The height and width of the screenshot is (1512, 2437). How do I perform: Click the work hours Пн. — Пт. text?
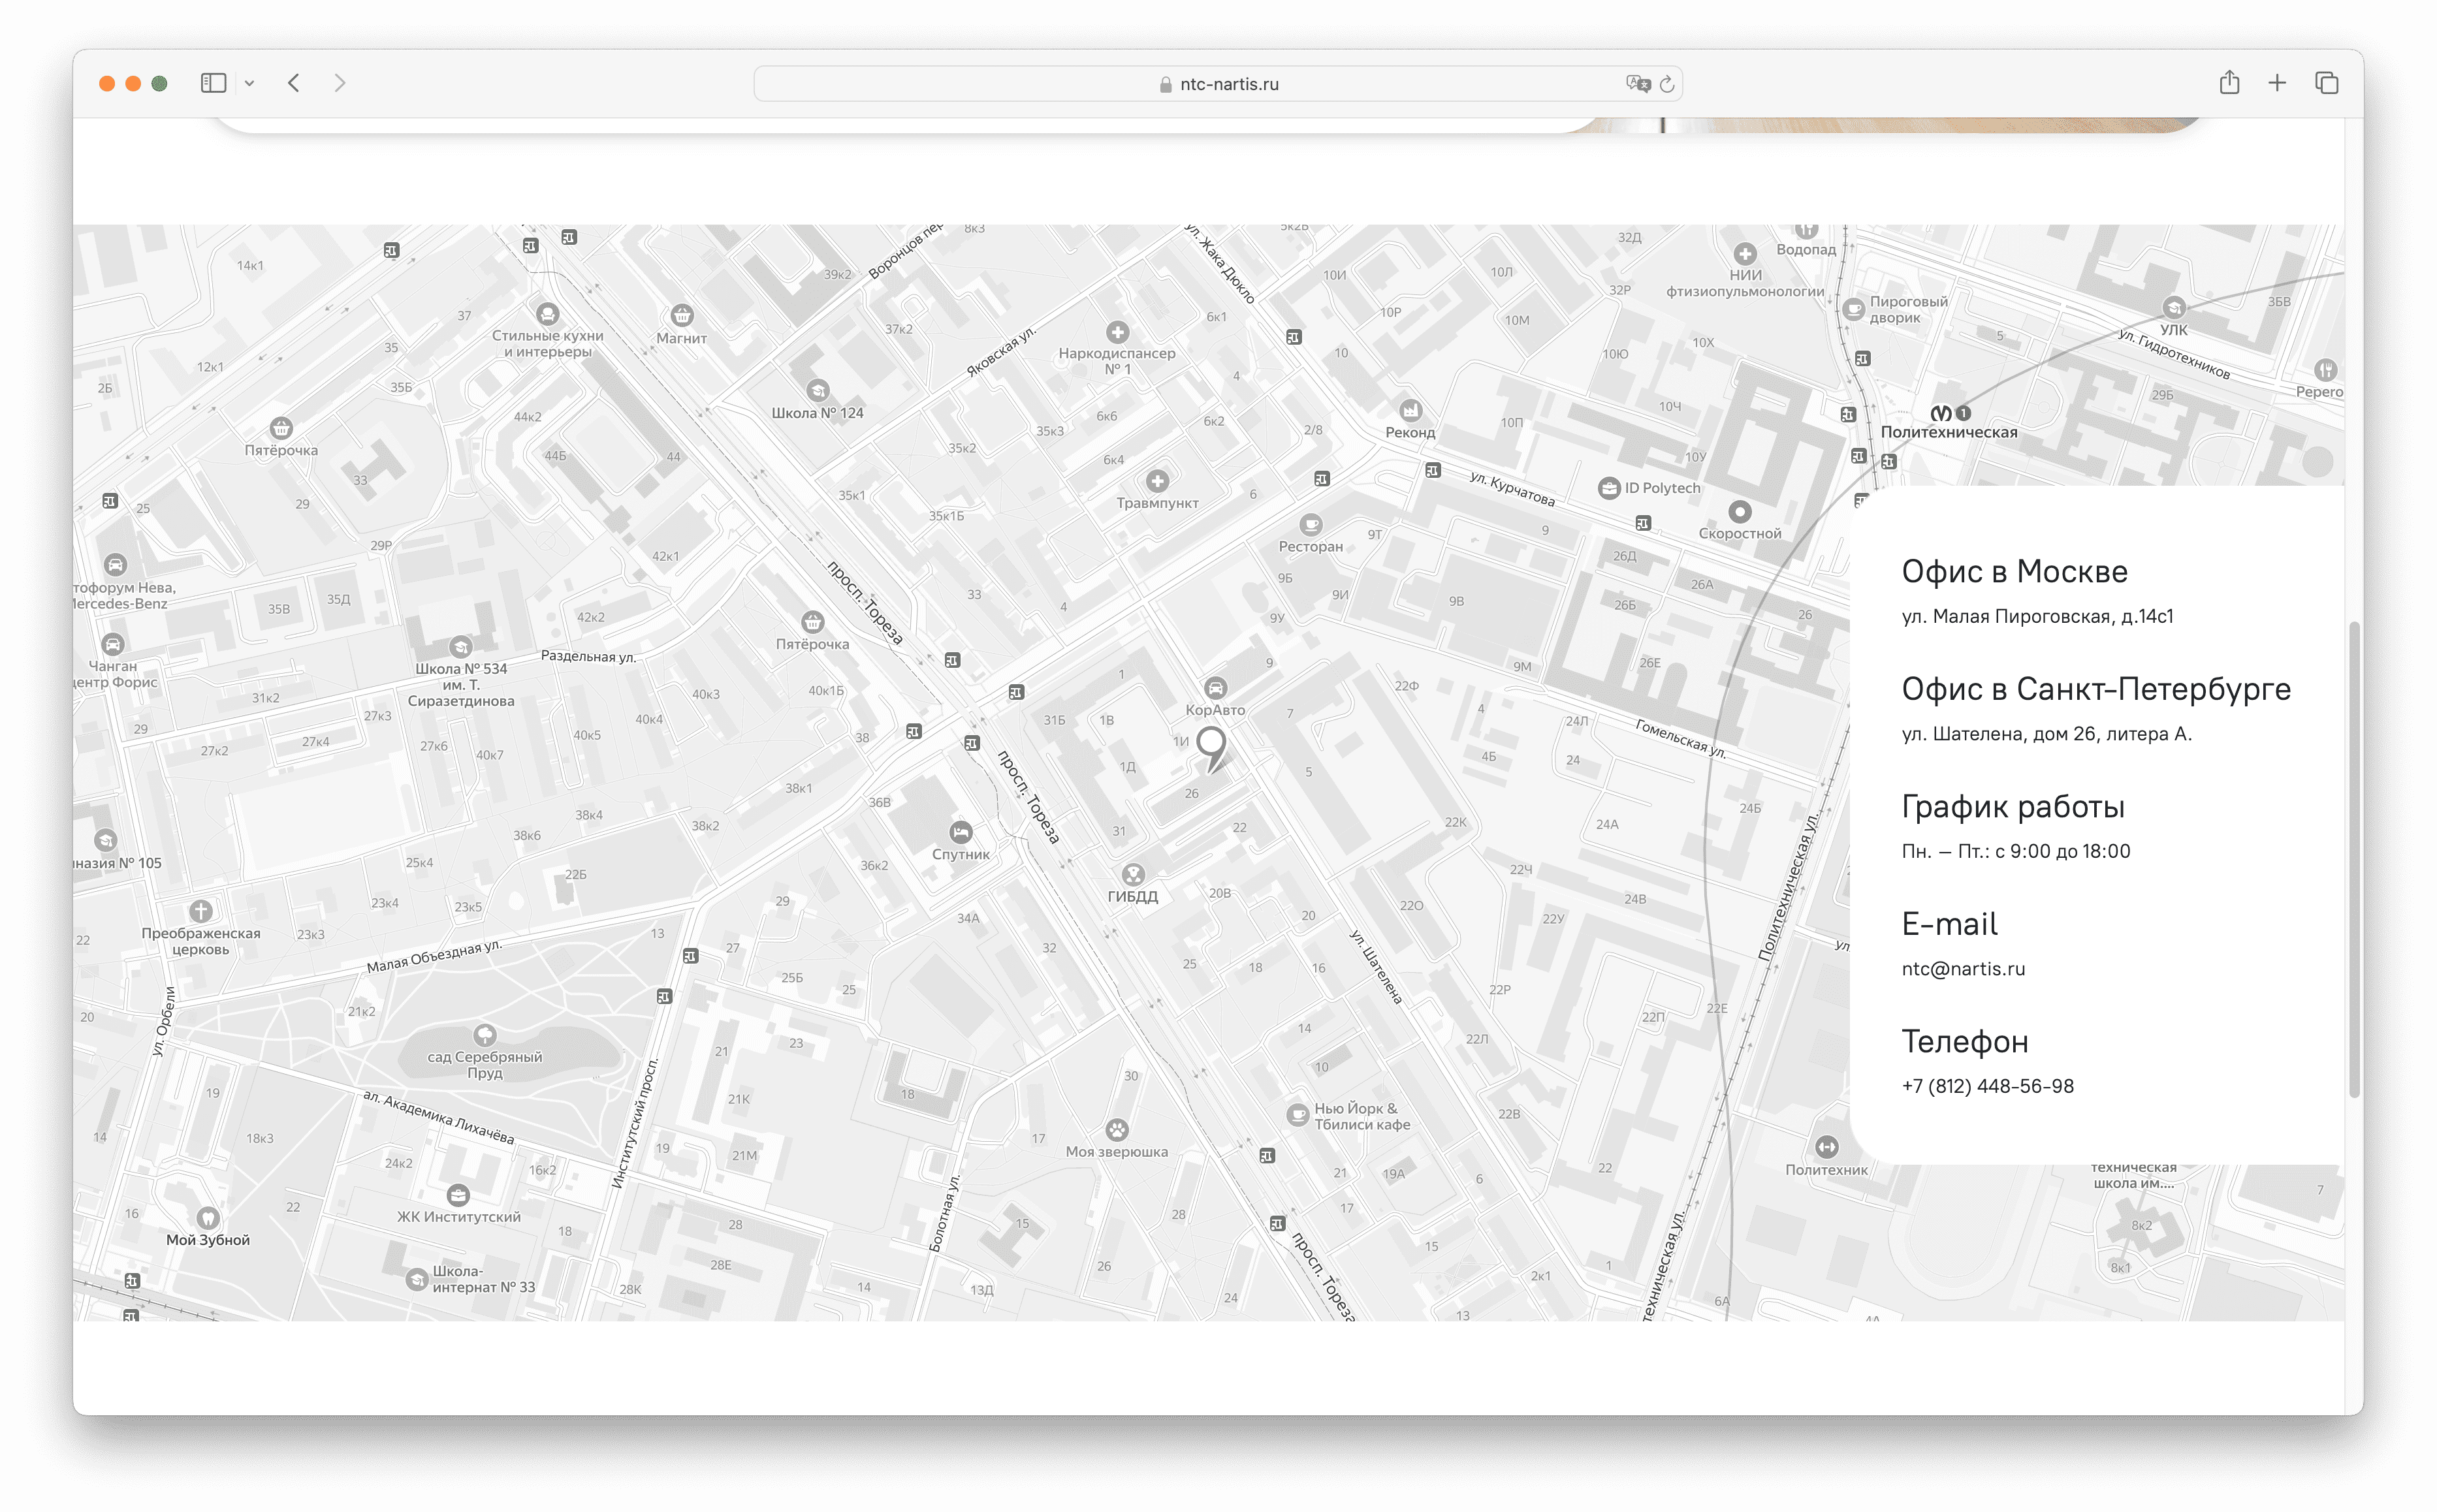coord(2016,852)
